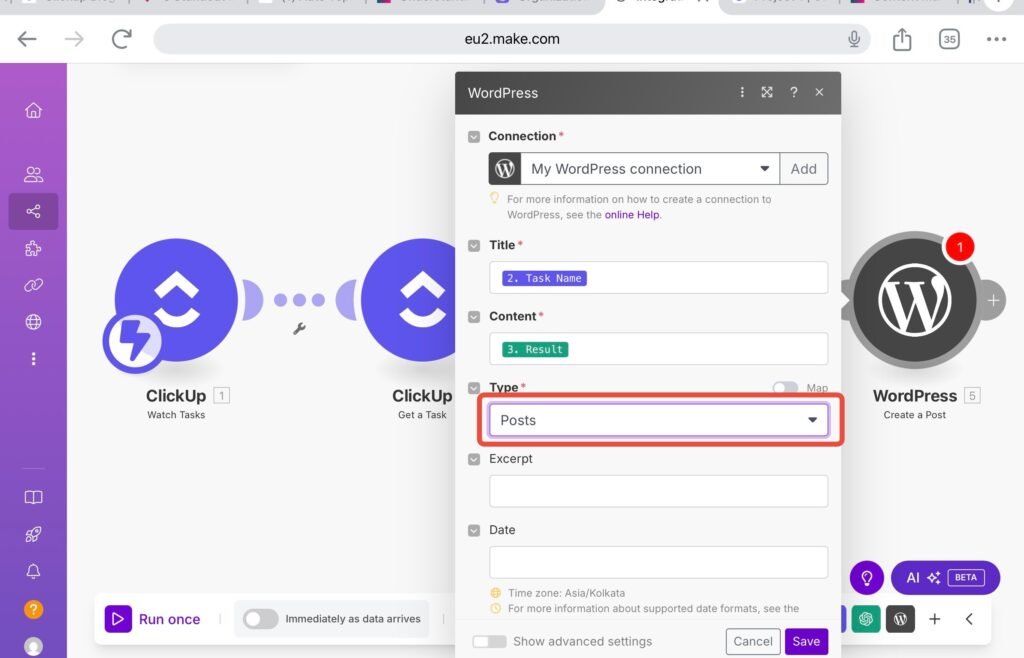This screenshot has height=658, width=1024.
Task: Open WordPress panel three-dot options
Action: point(742,92)
